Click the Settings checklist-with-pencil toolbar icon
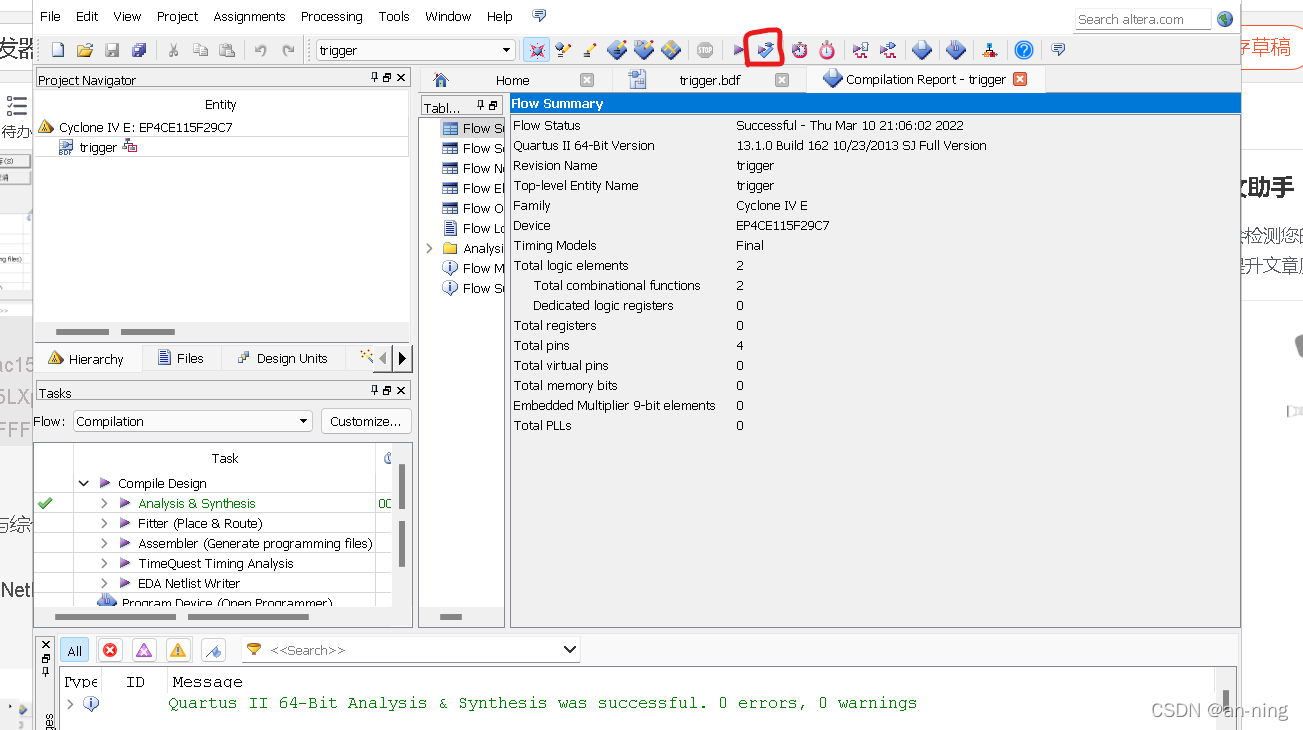This screenshot has width=1303, height=730. click(564, 50)
